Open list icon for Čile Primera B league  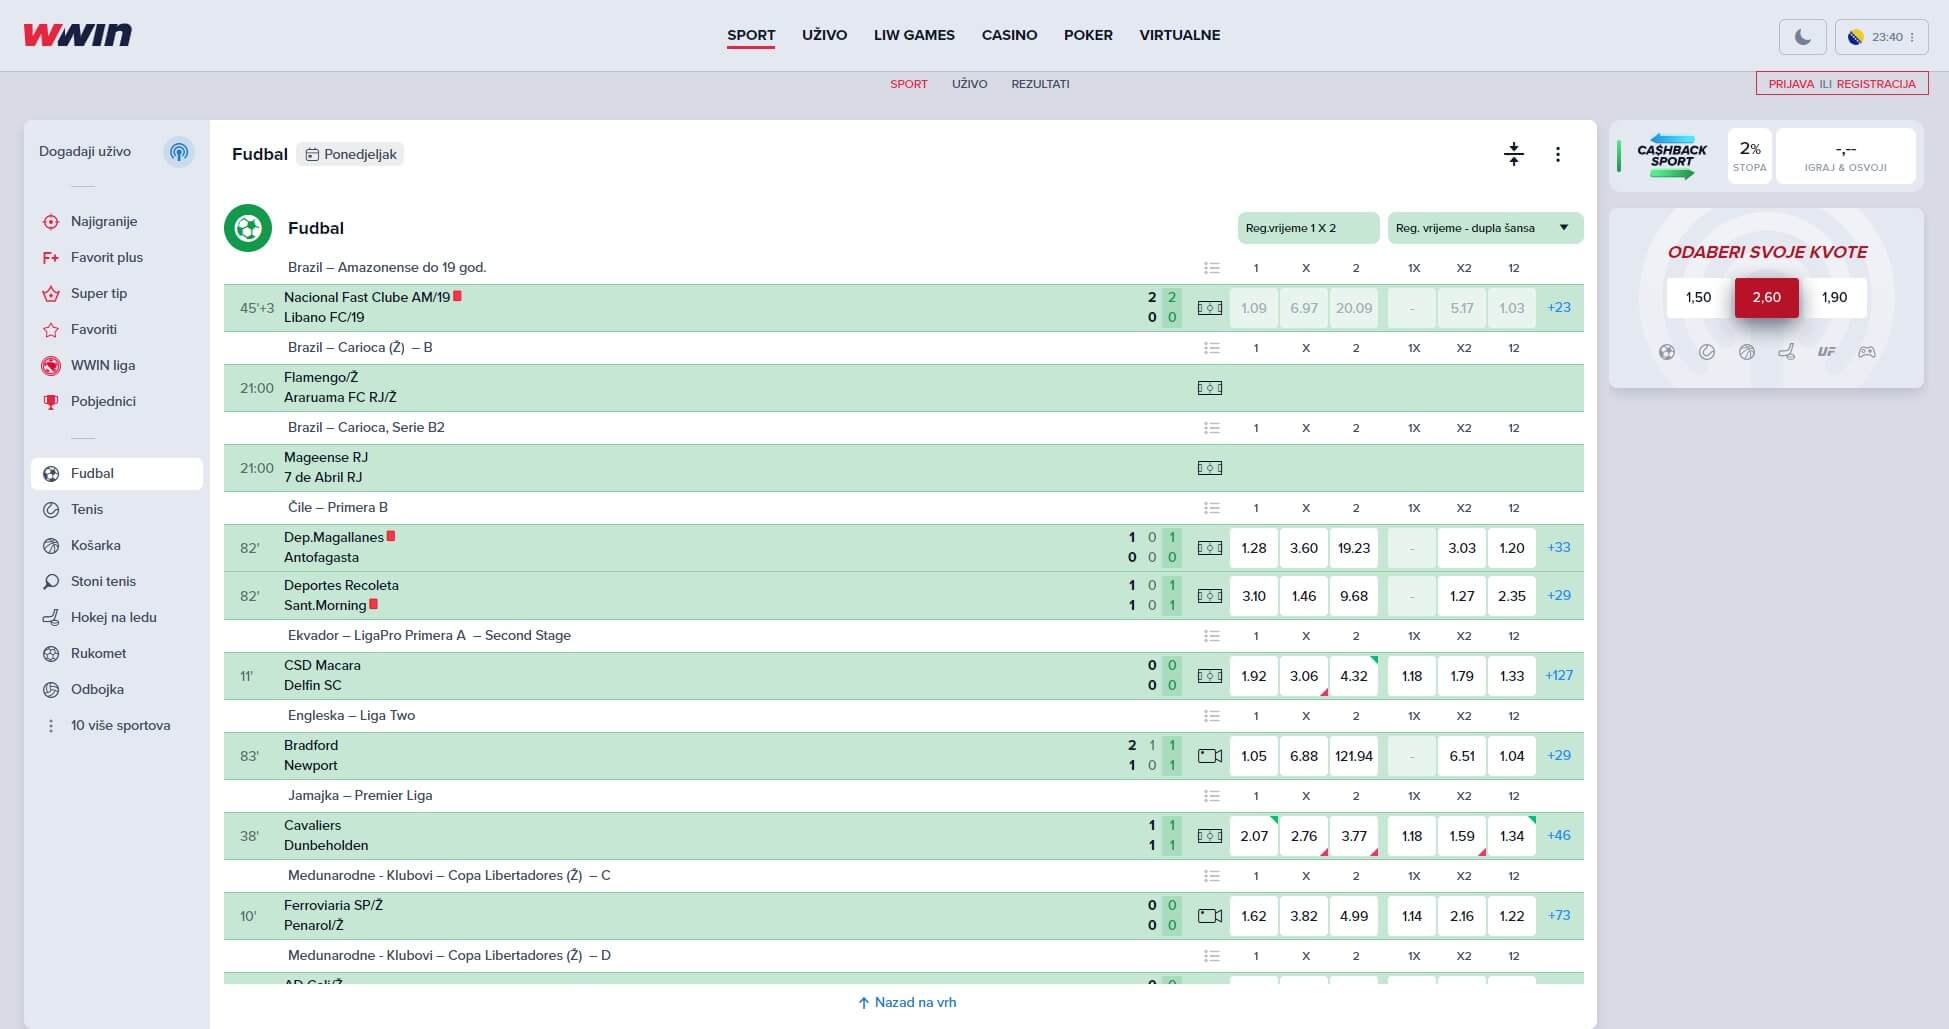(x=1211, y=508)
